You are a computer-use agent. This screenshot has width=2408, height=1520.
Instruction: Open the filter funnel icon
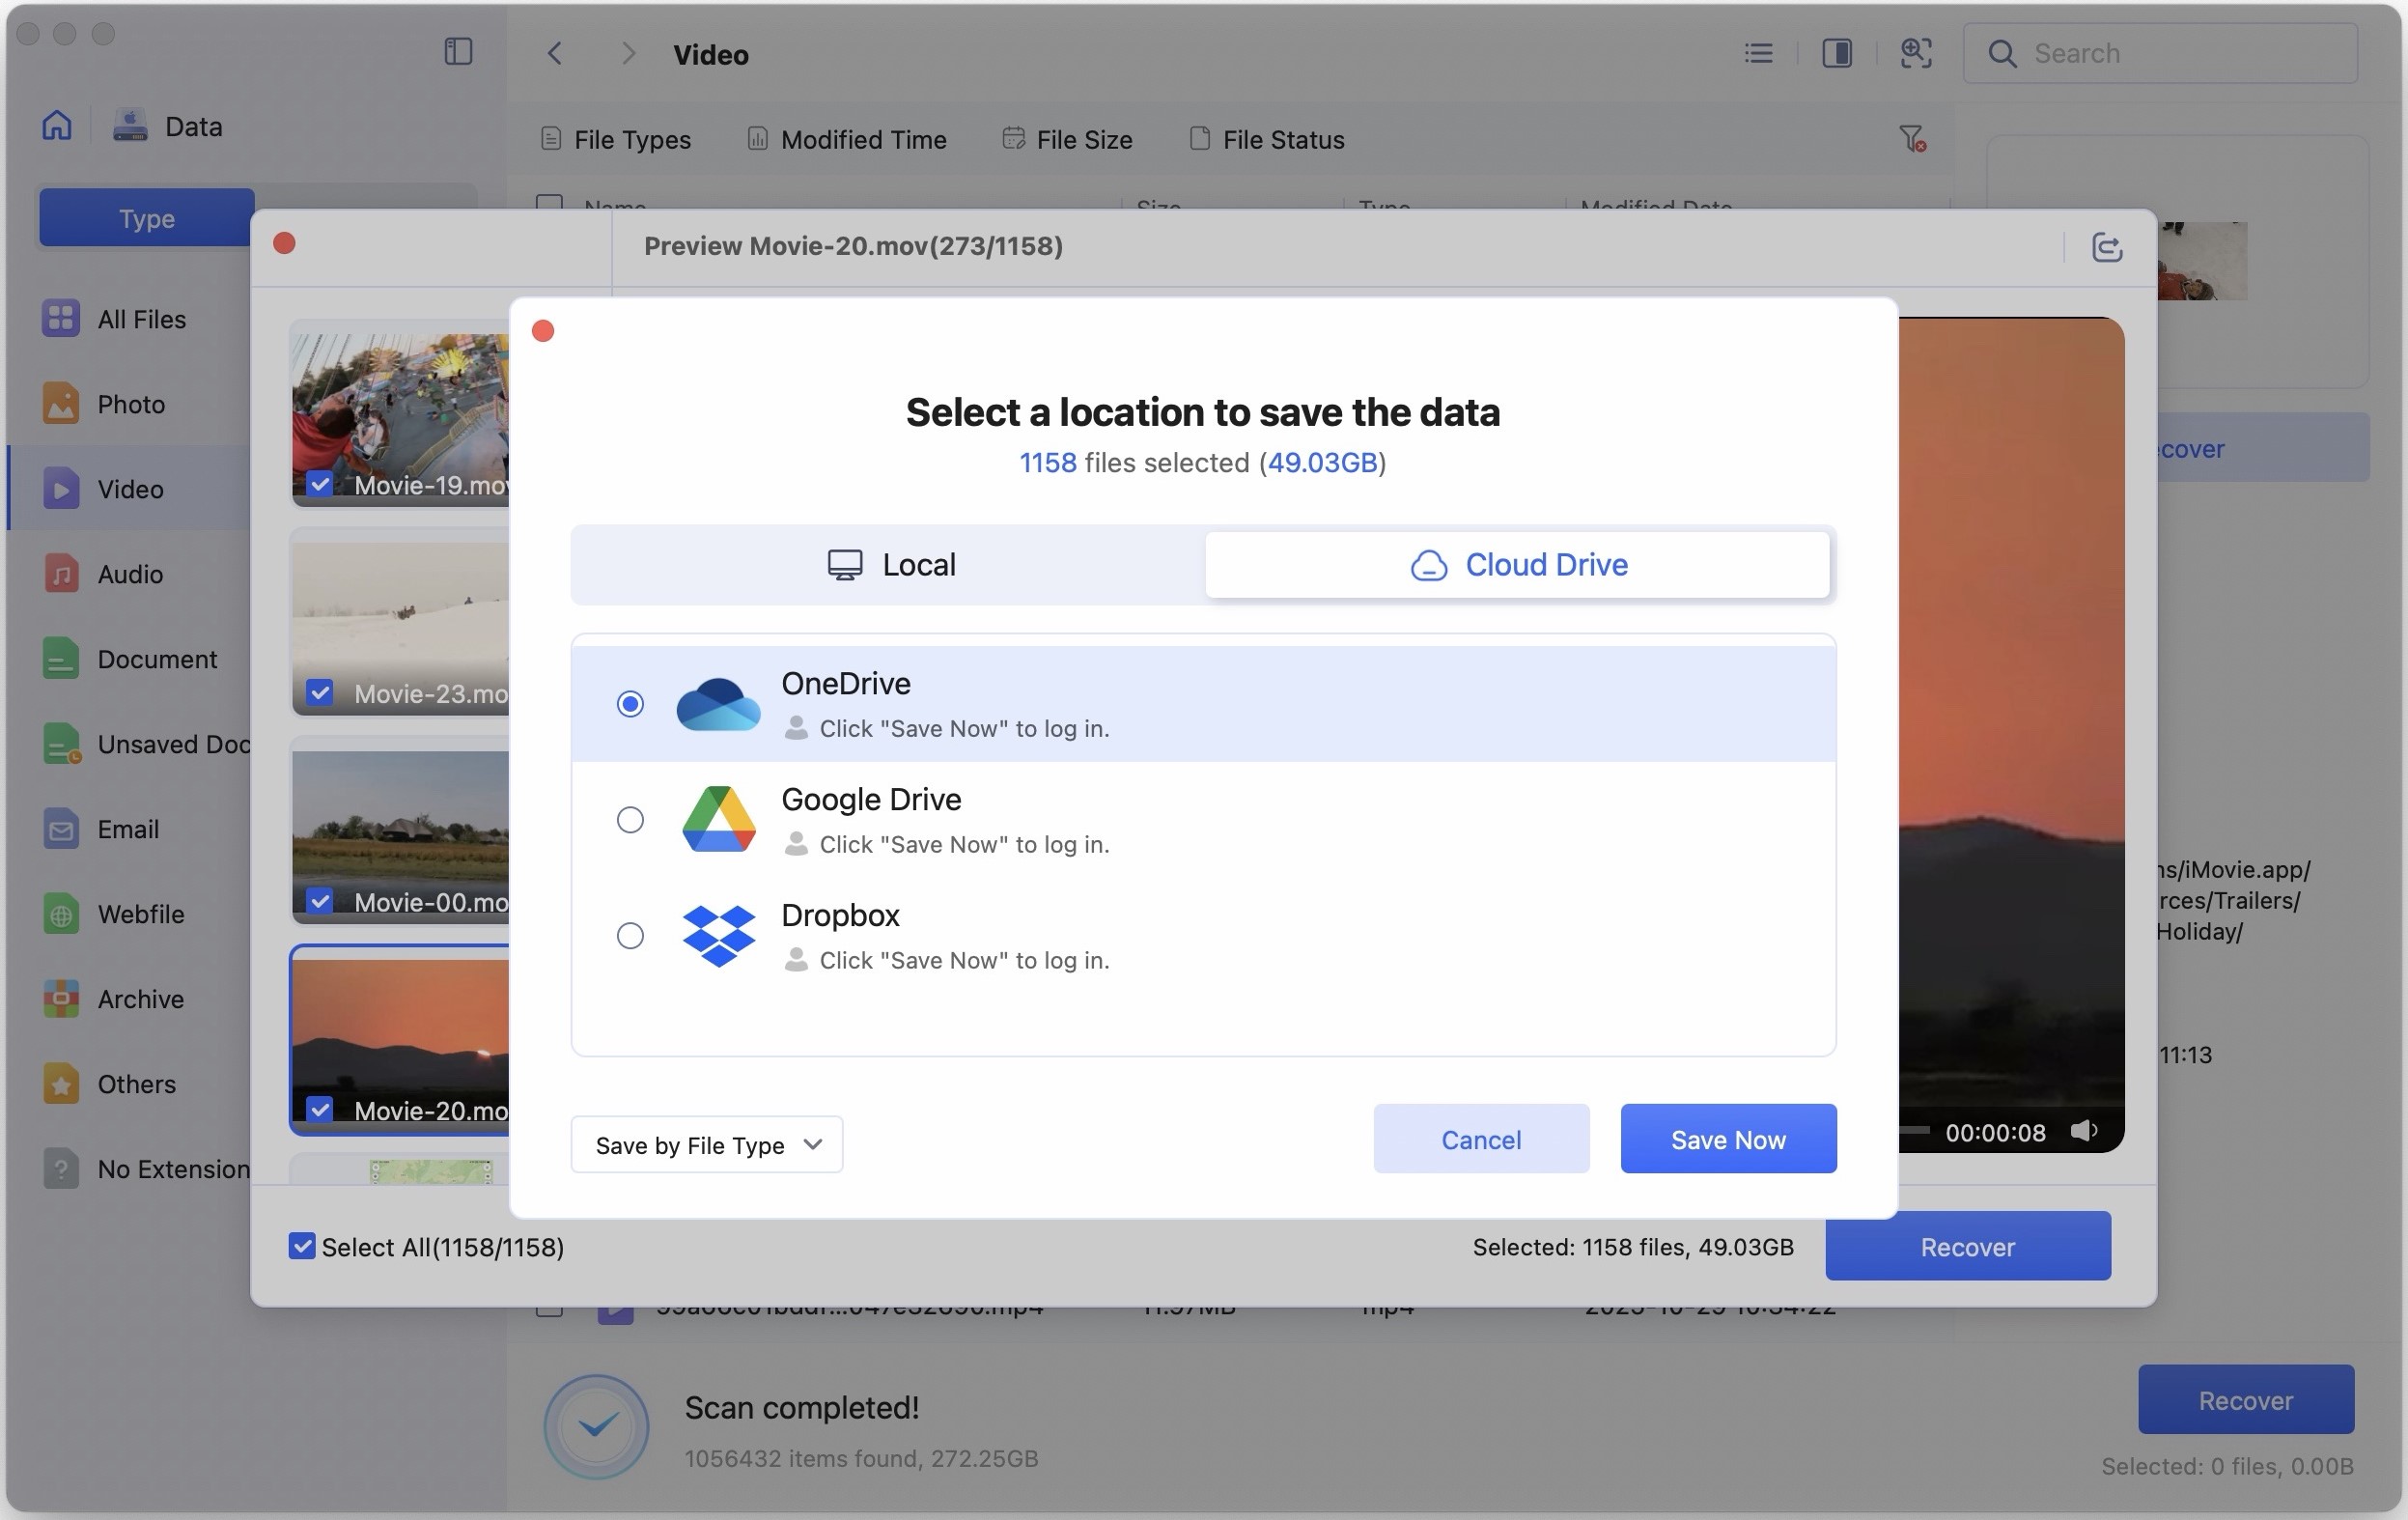pyautogui.click(x=1911, y=139)
